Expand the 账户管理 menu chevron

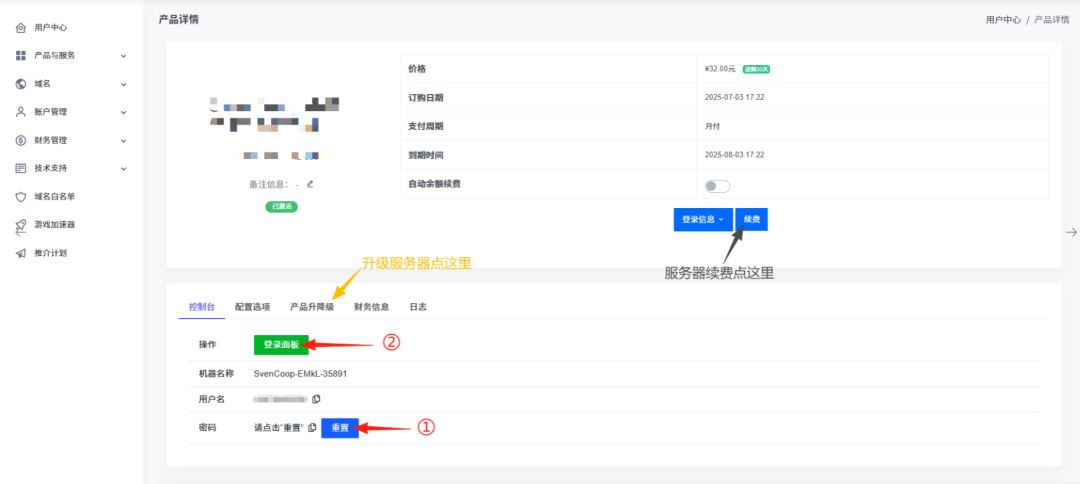click(123, 112)
